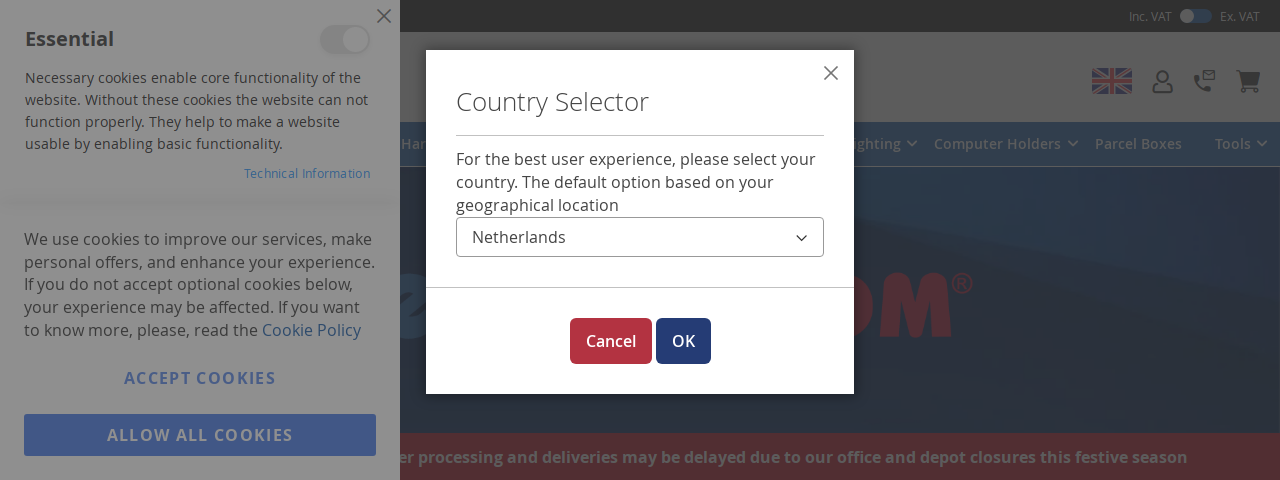Open the user account icon
The image size is (1280, 480).
[x=1162, y=81]
